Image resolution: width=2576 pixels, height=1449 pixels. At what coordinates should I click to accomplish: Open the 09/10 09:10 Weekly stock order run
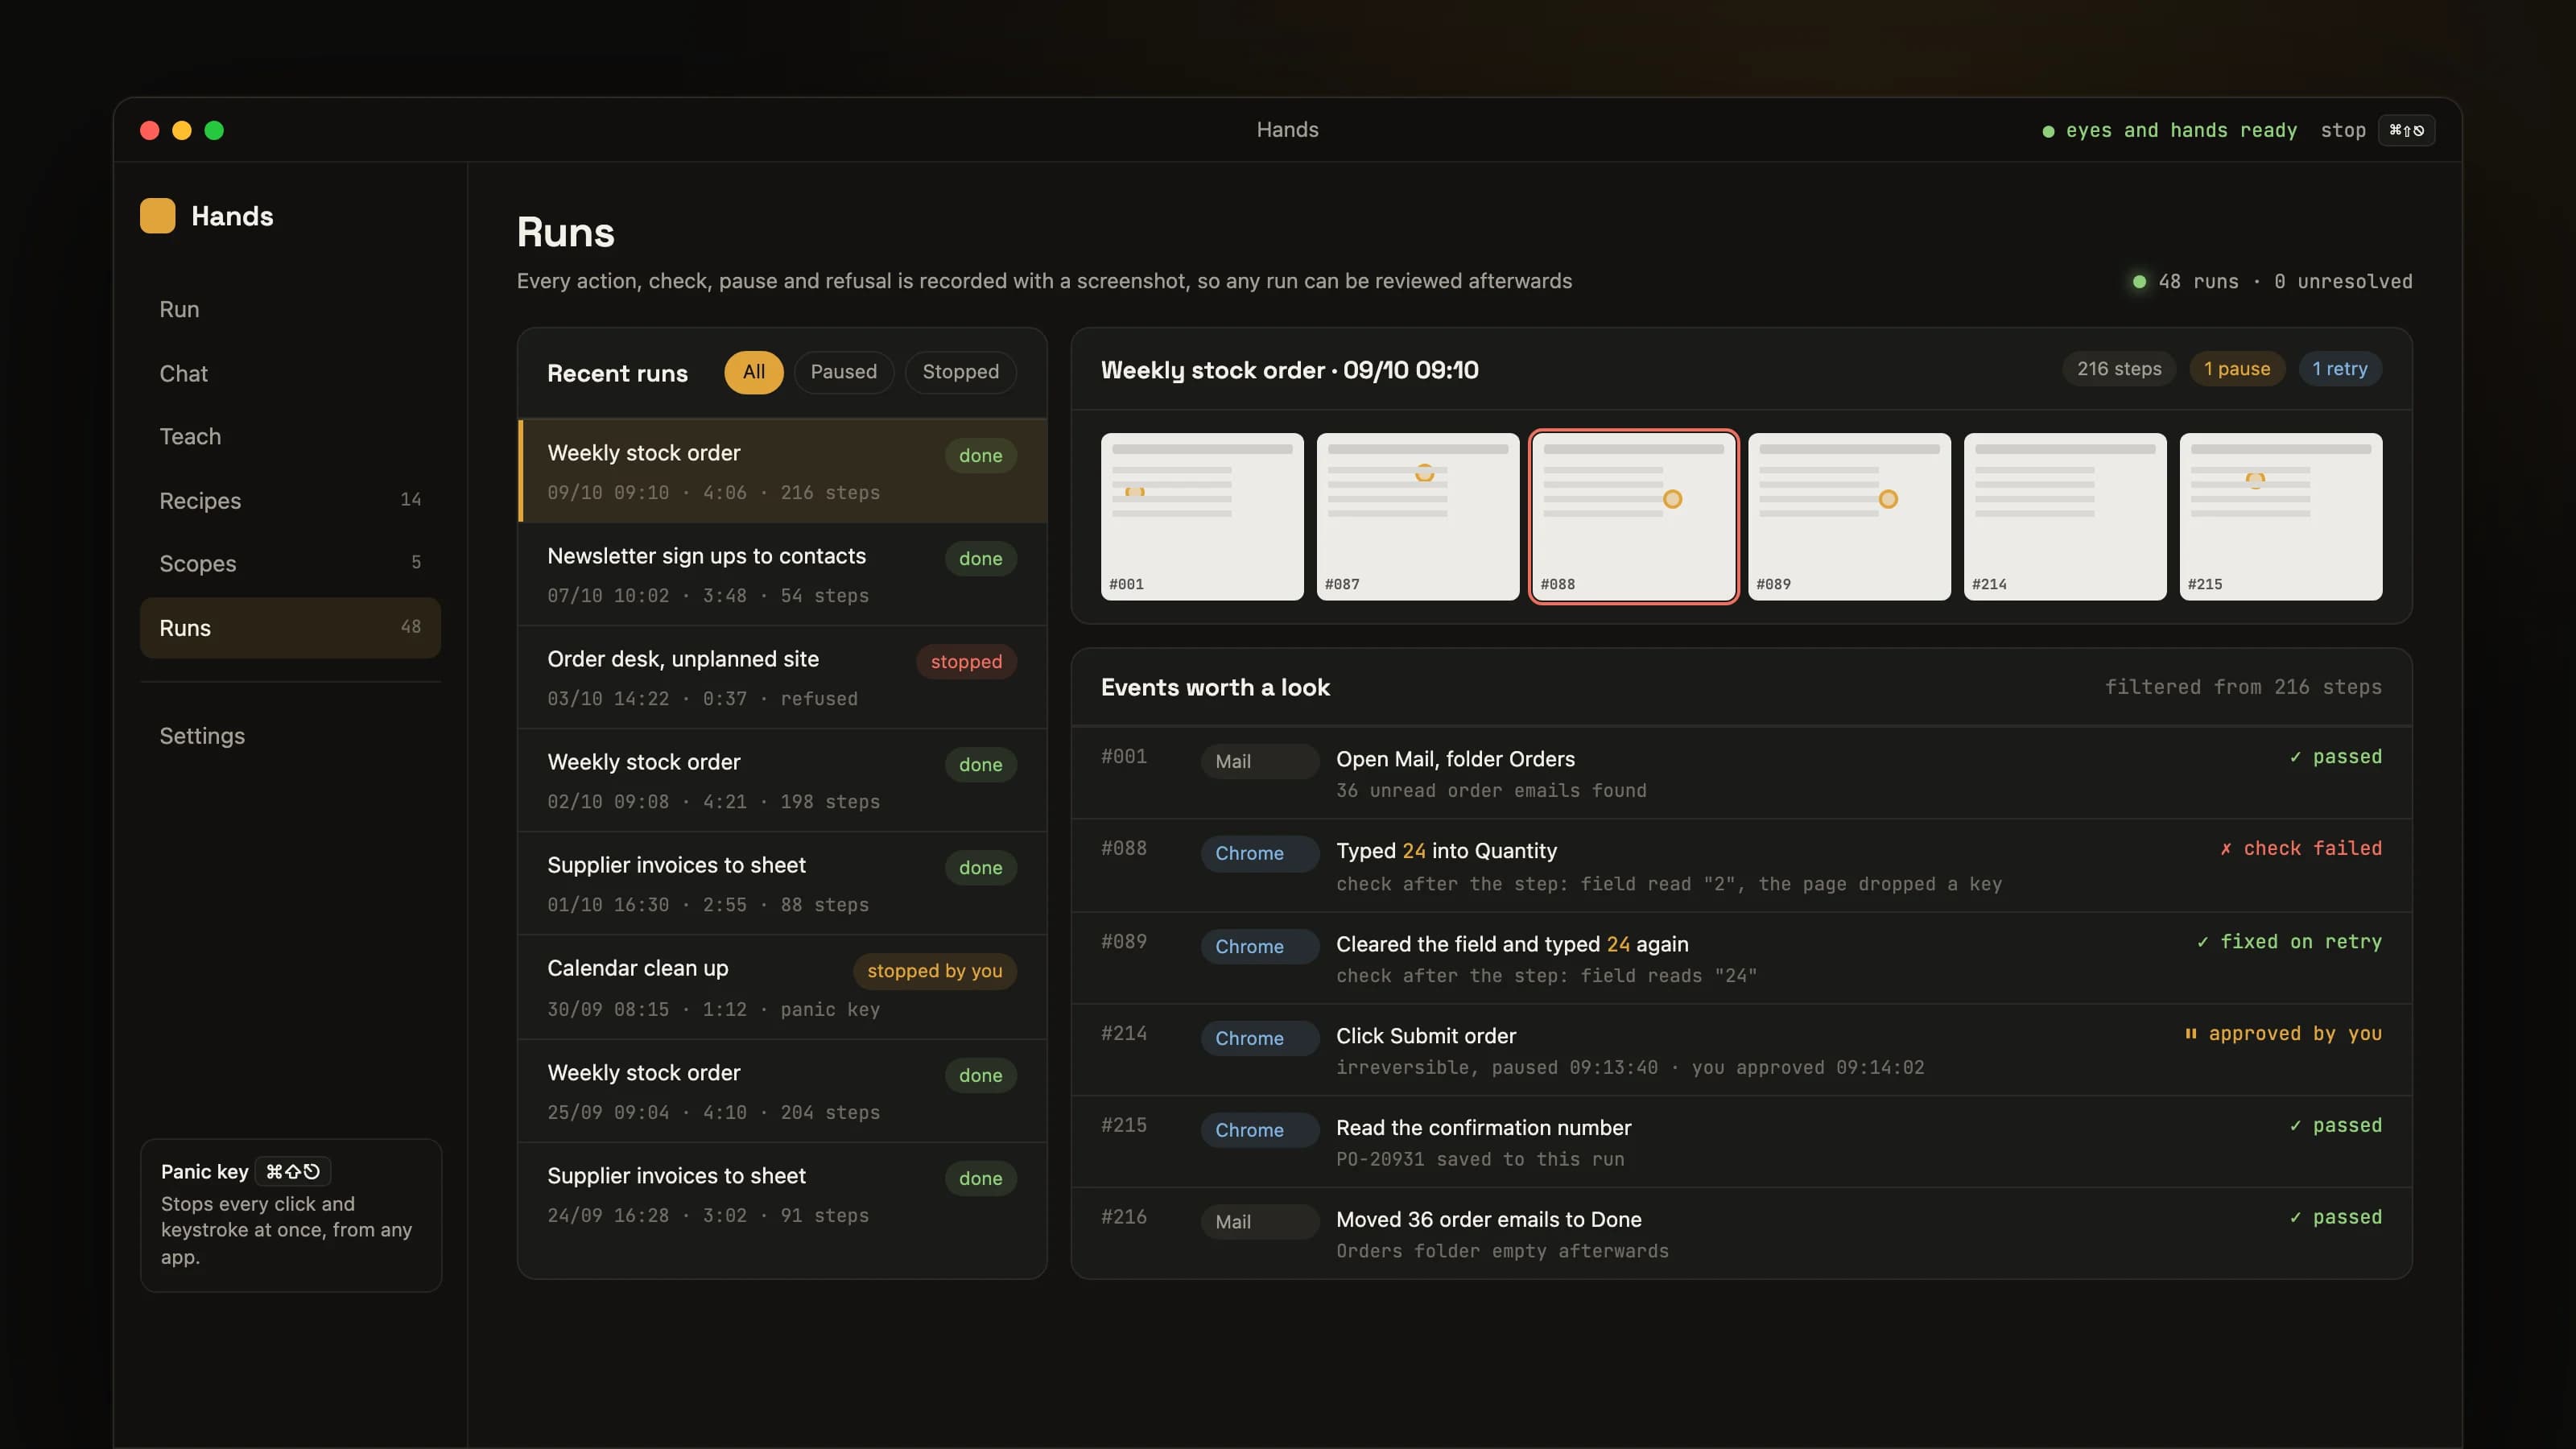782,470
